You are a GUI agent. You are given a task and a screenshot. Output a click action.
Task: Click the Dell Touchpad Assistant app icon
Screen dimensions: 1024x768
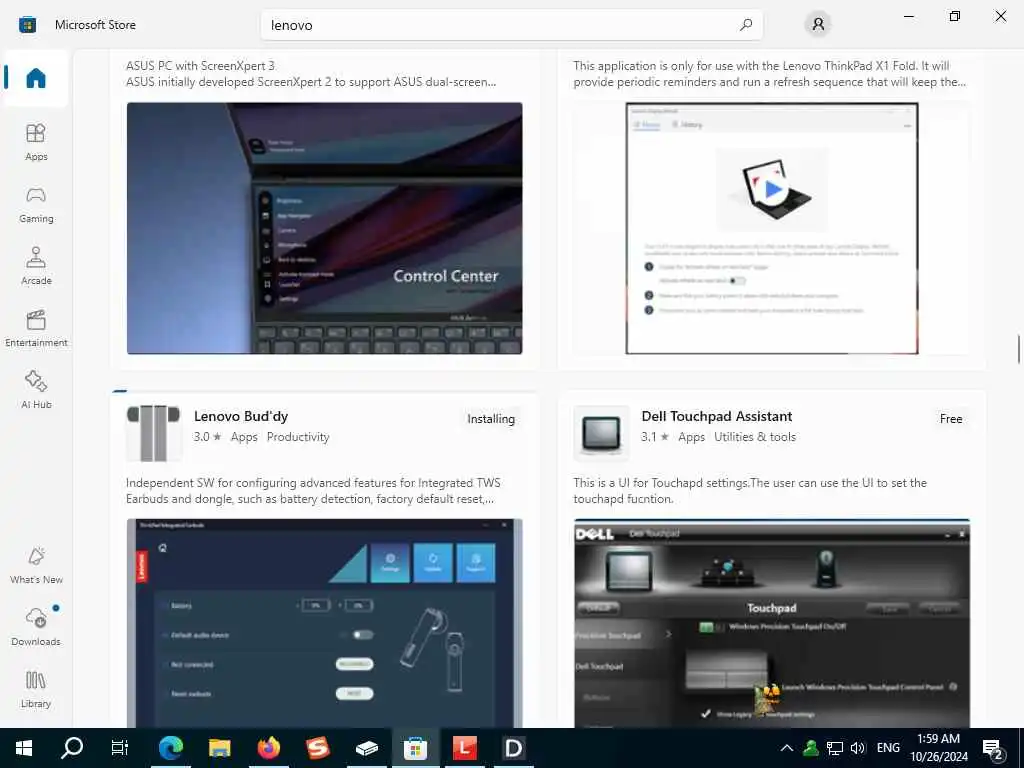601,434
